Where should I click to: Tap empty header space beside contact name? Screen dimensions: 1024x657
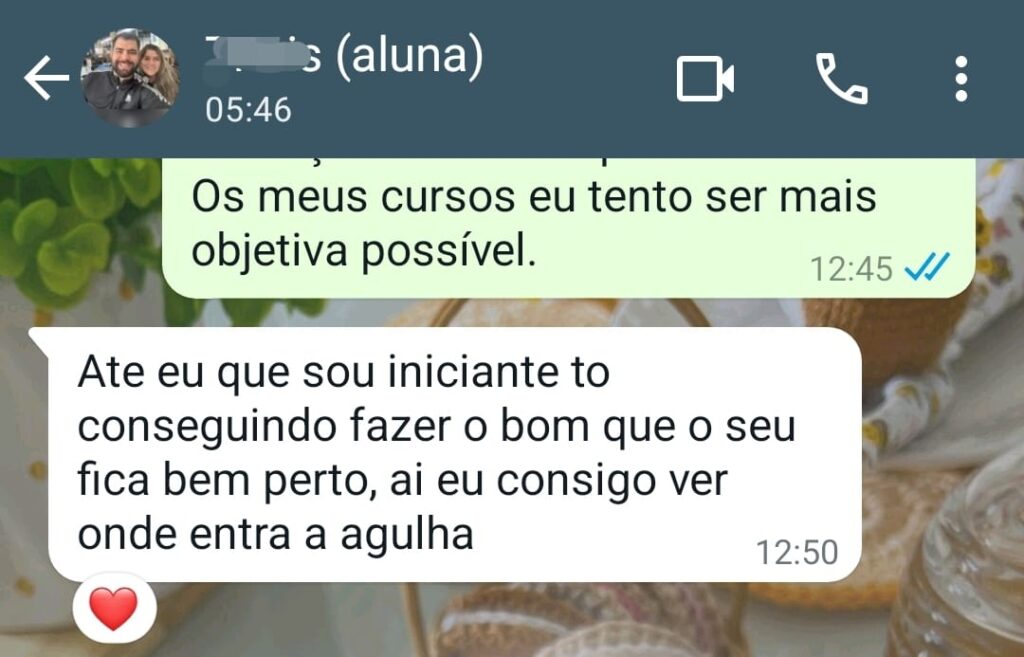[x=581, y=78]
